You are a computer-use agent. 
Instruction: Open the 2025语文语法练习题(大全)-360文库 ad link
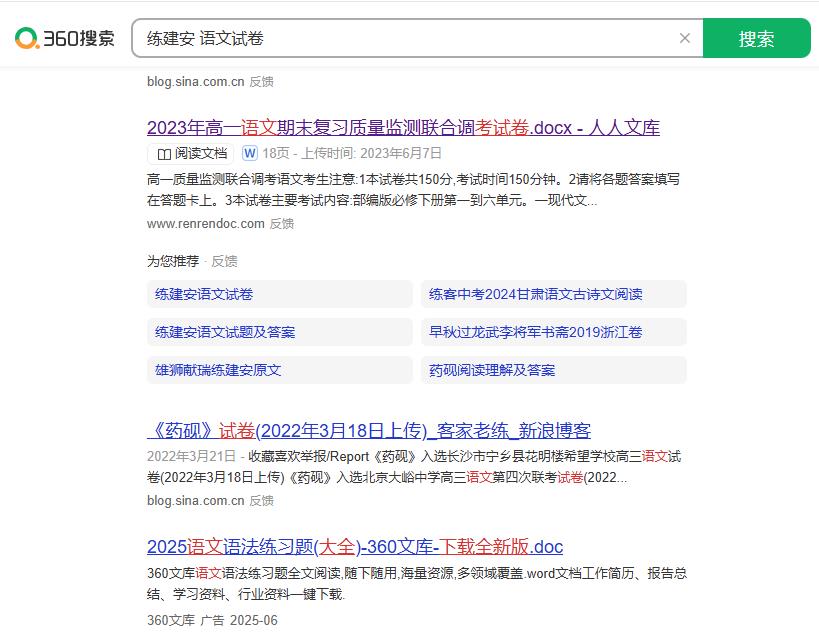355,546
